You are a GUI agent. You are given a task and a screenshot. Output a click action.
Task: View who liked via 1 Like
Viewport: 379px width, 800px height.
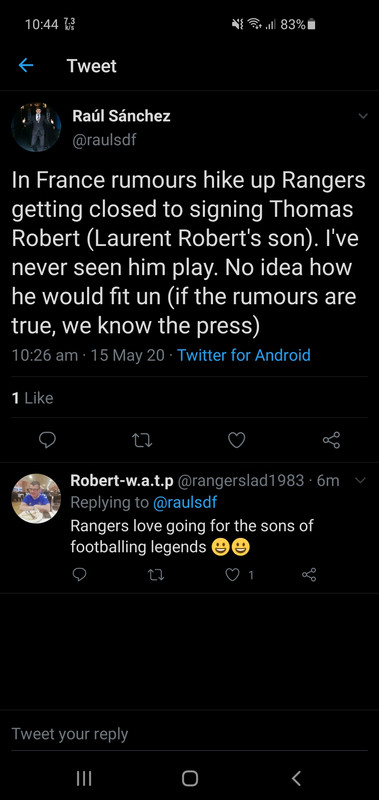[x=32, y=397]
